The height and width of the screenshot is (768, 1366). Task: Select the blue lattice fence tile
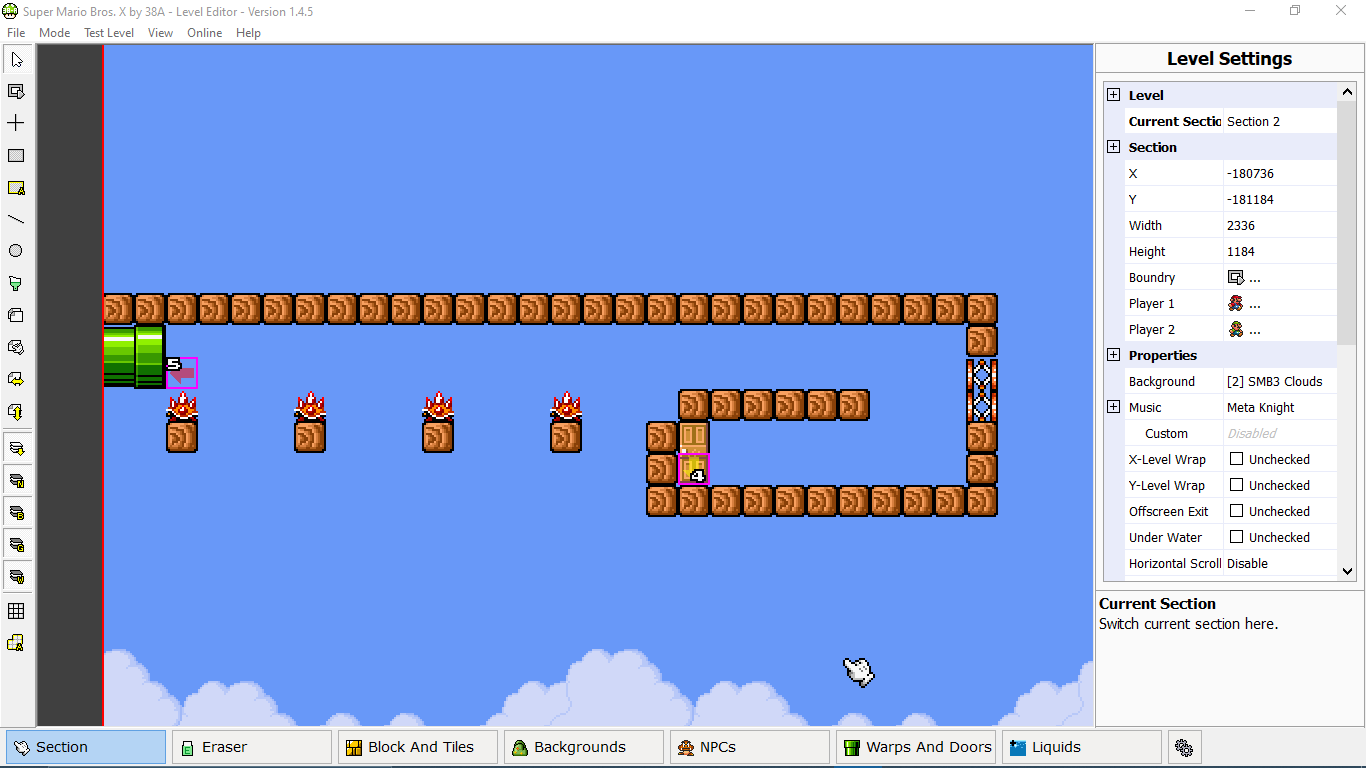click(x=982, y=389)
